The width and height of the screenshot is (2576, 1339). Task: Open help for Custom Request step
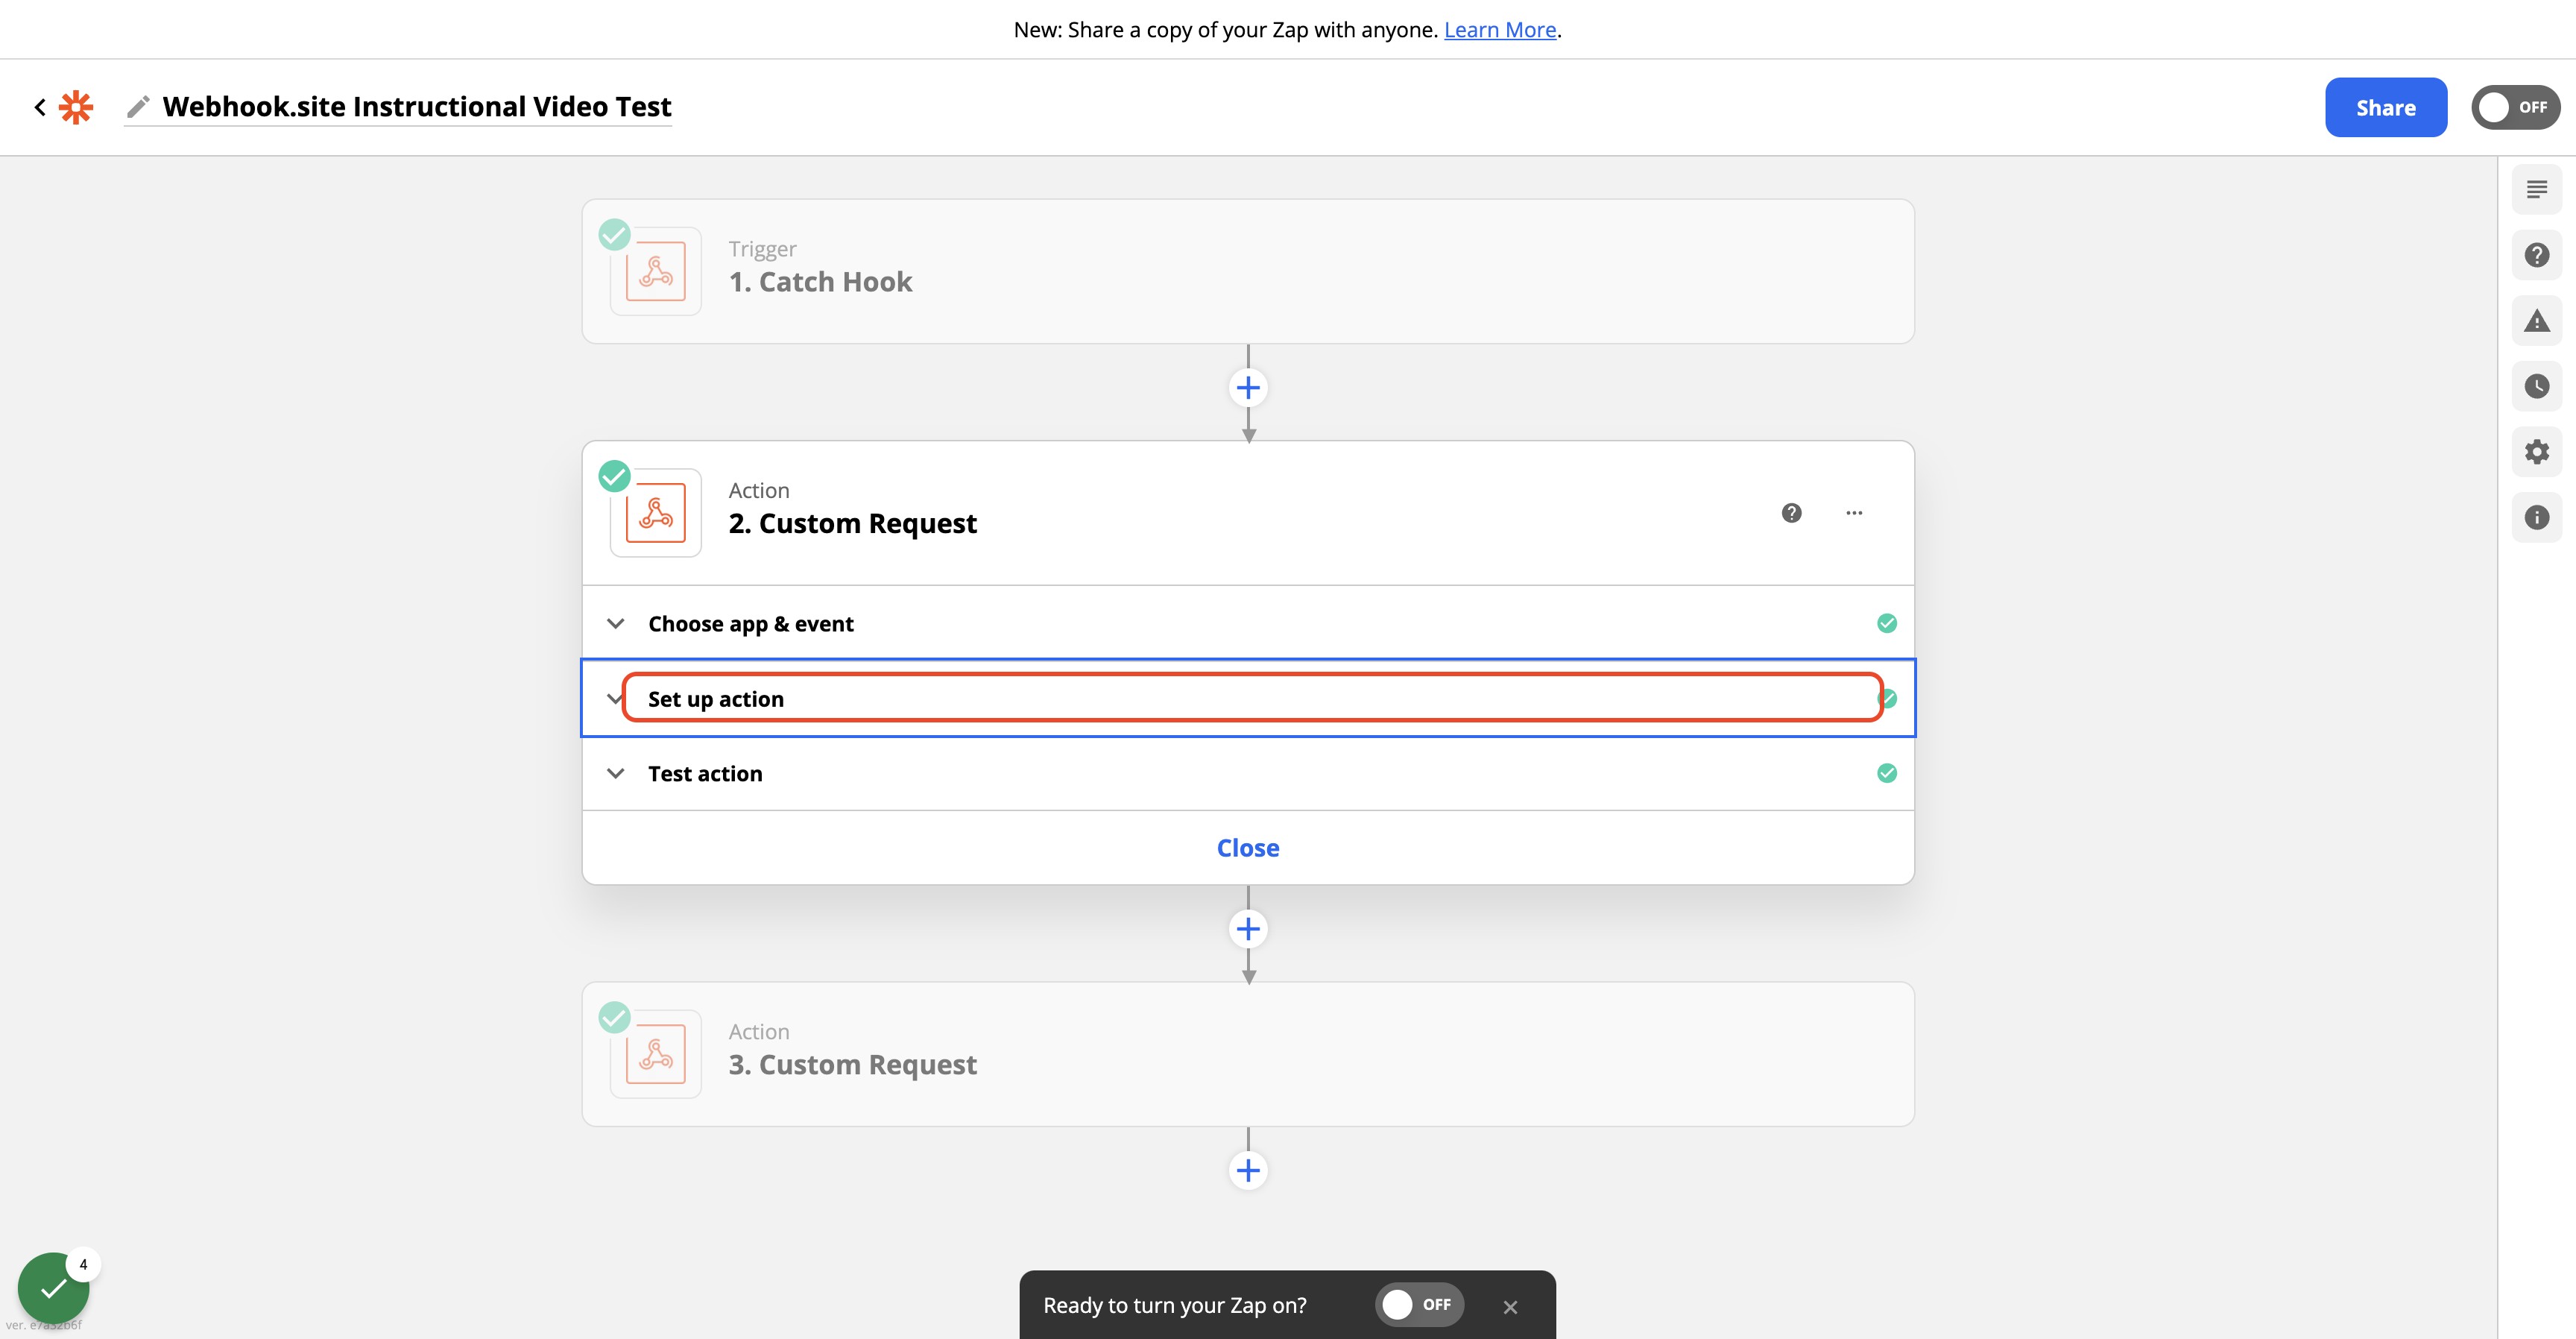point(1791,513)
